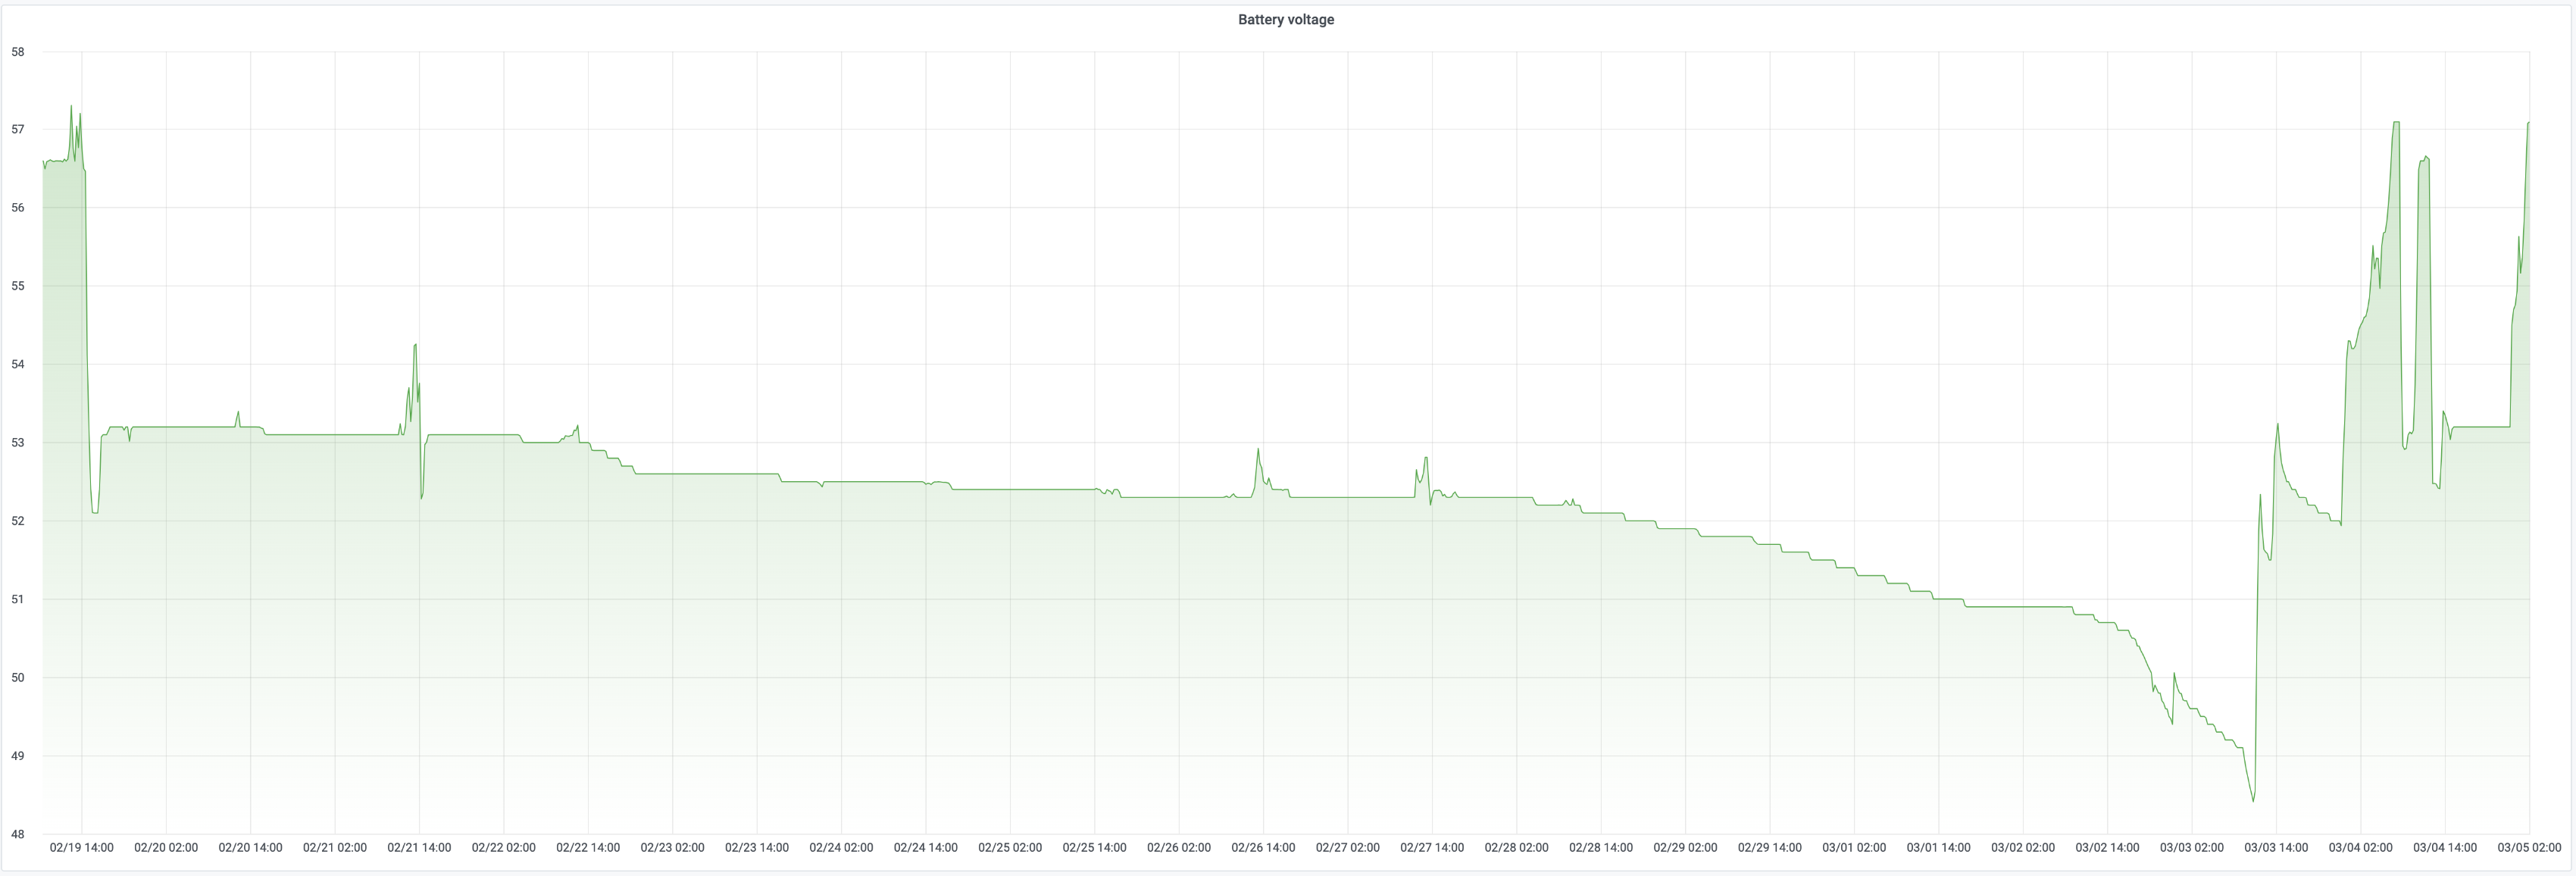
Task: Click the 02/25 14:00 time label
Action: pyautogui.click(x=1095, y=847)
